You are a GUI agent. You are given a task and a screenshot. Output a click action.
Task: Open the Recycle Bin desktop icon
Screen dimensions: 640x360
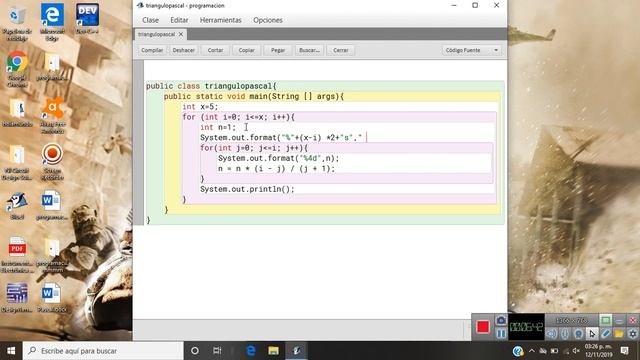pos(17,22)
